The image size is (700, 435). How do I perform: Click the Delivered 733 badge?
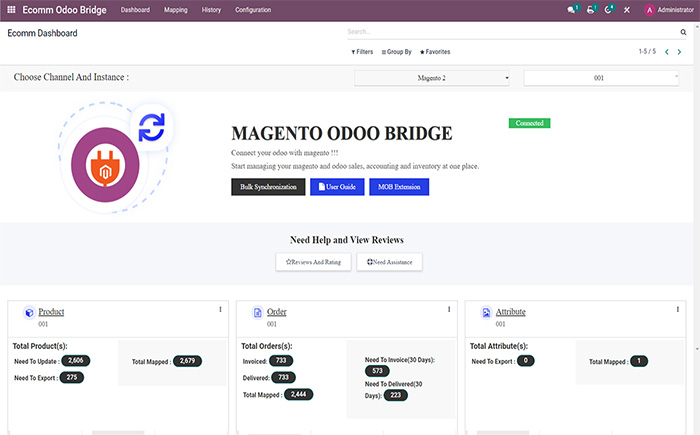[x=283, y=377]
